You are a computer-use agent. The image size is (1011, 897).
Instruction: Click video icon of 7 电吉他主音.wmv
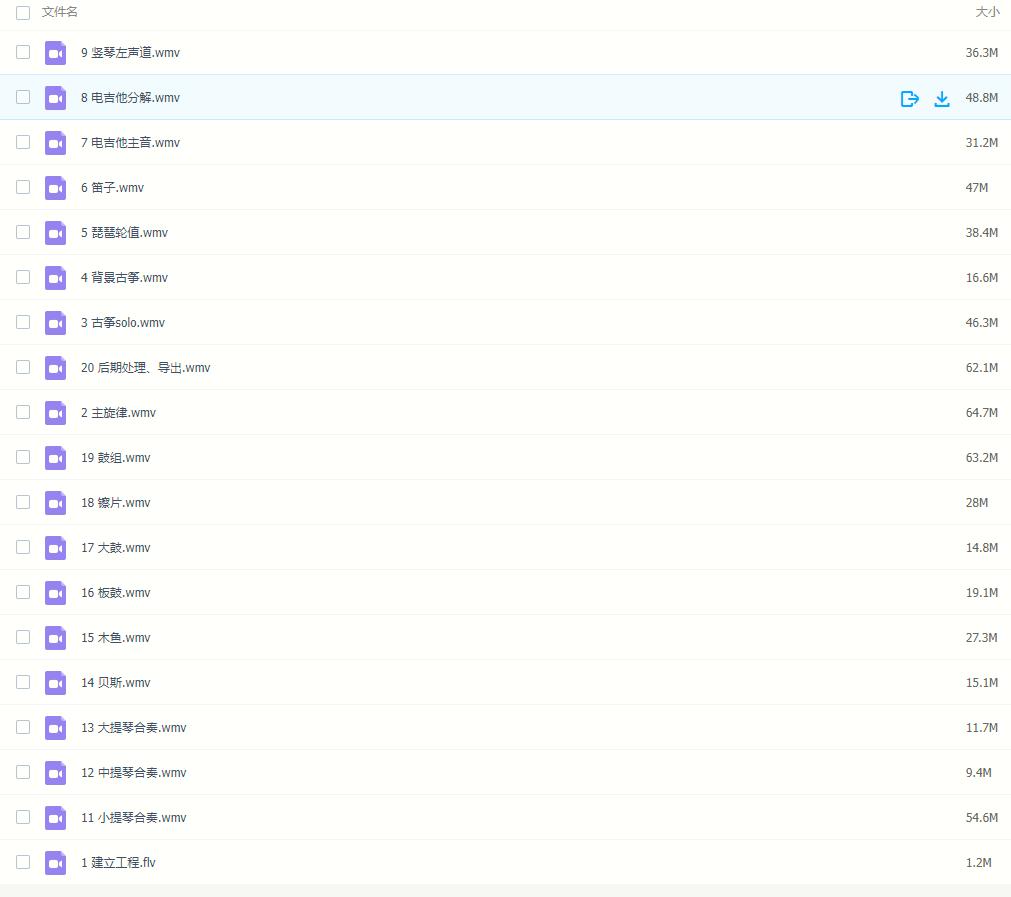click(x=55, y=143)
